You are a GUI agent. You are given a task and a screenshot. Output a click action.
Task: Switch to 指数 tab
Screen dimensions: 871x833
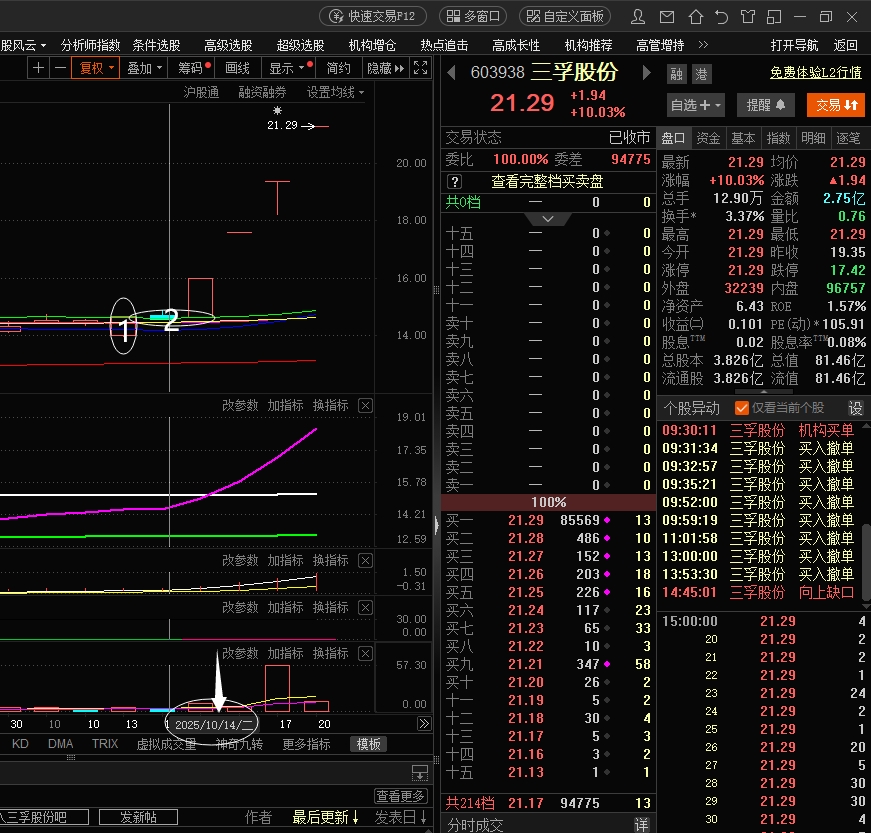[778, 138]
